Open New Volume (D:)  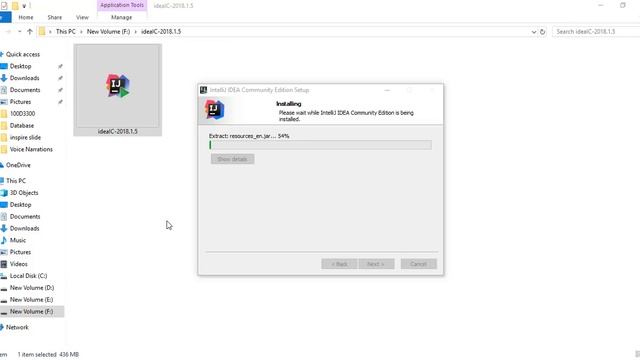(x=32, y=288)
